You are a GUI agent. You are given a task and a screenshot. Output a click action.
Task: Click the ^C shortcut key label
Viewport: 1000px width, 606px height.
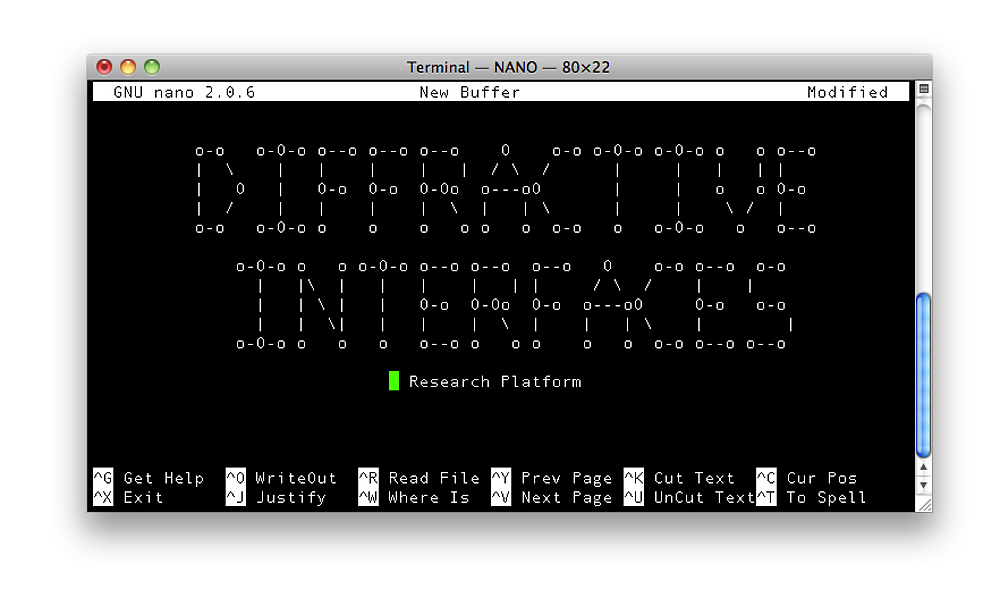pos(766,478)
